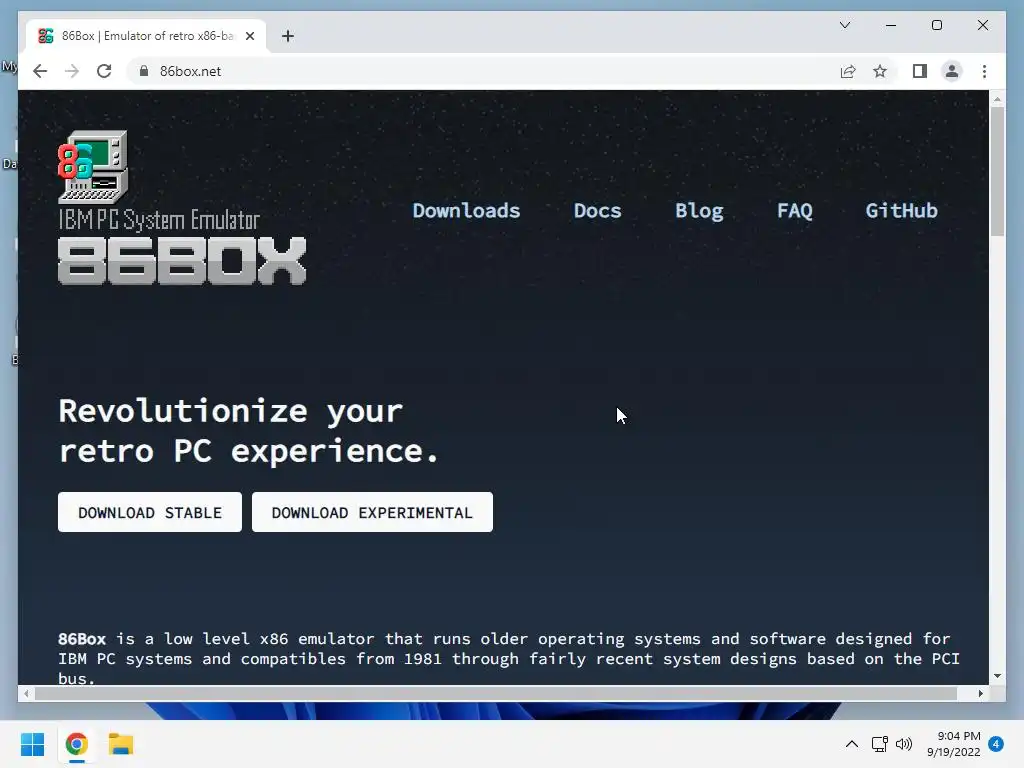The image size is (1024, 768).
Task: Open a new tab with the plus button
Action: pos(288,36)
